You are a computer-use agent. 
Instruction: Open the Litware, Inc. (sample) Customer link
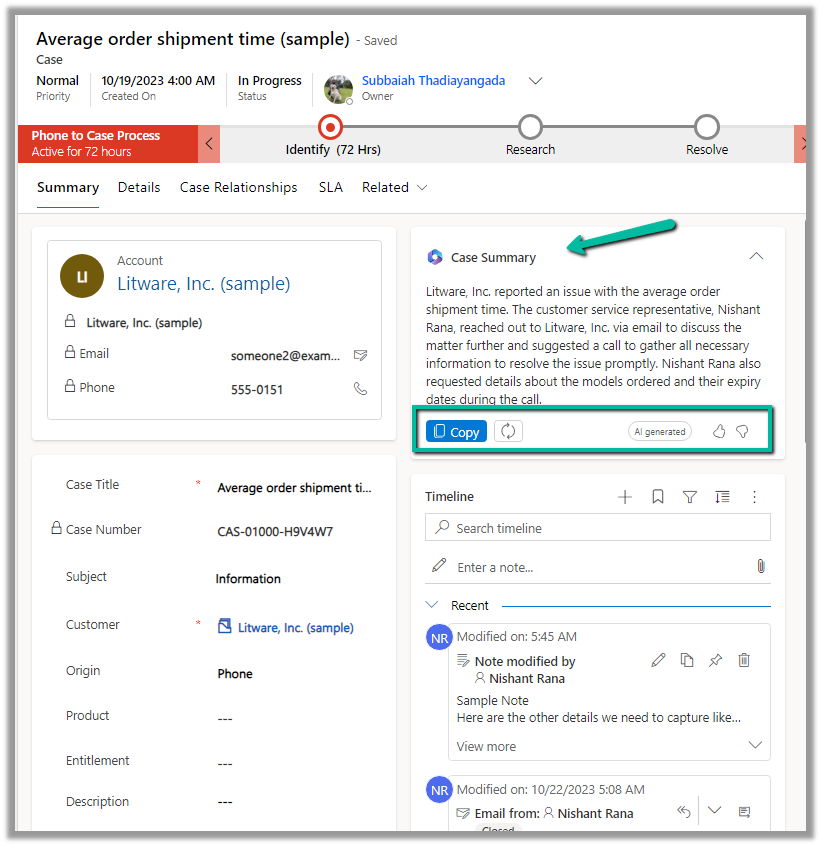point(295,628)
